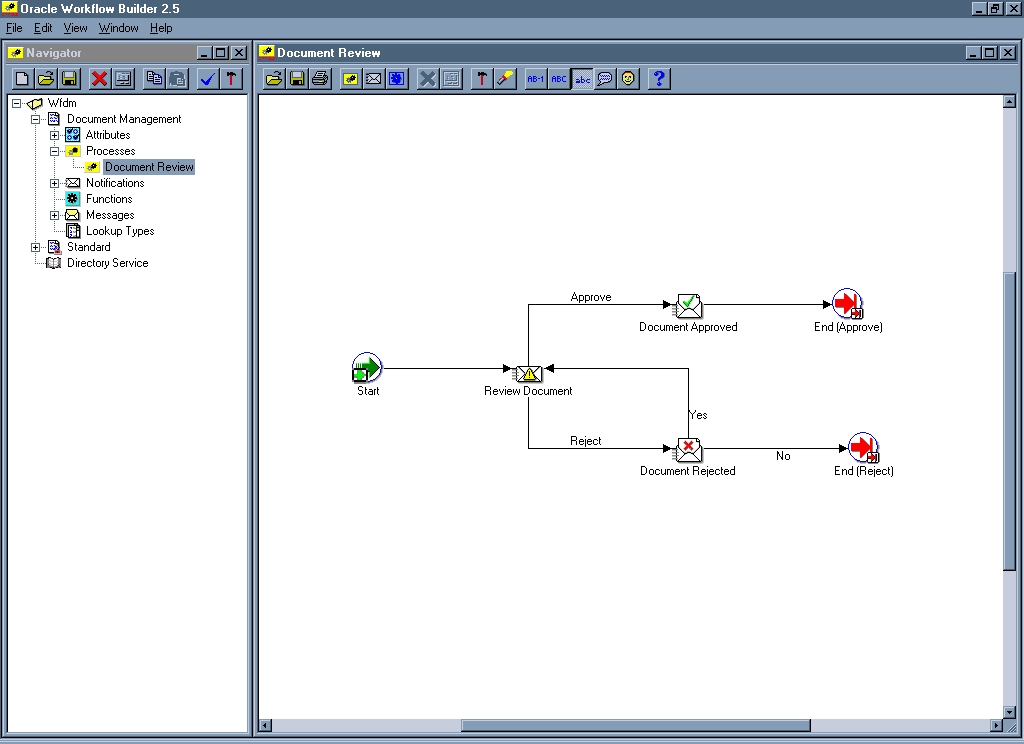Collapse the Processes tree node

pos(55,151)
